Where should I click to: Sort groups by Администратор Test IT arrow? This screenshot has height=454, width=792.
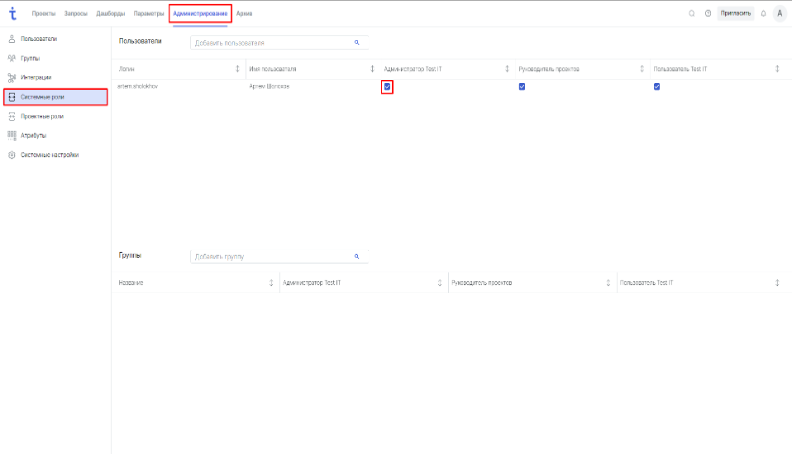click(x=439, y=283)
